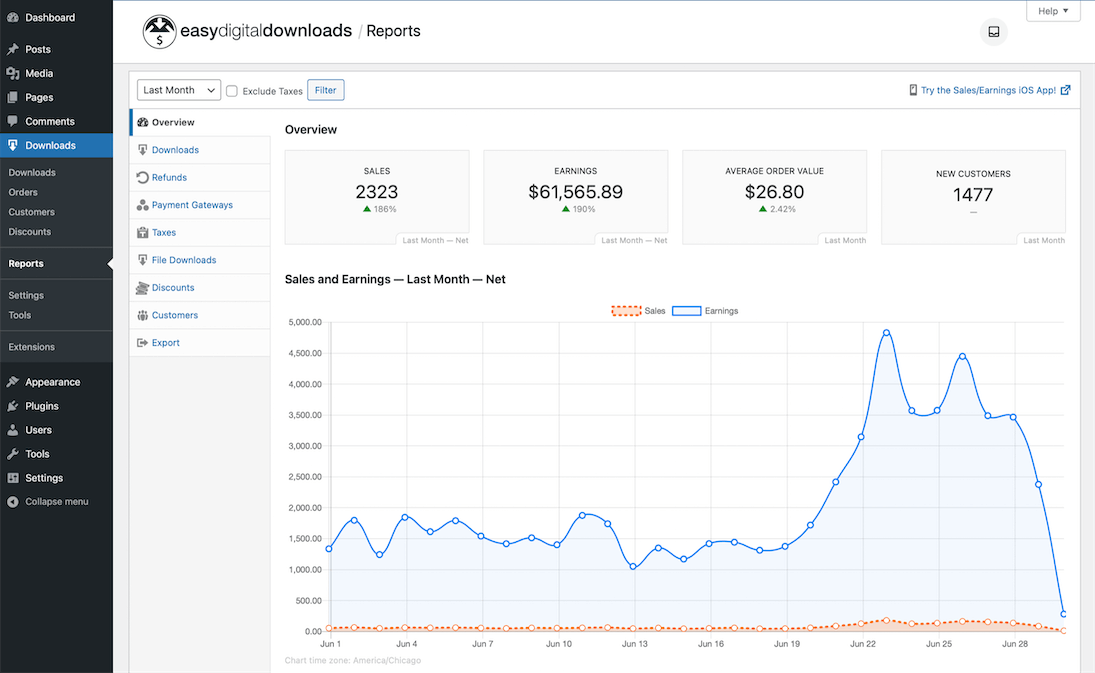
Task: Click the Refunds circular arrow icon
Action: point(142,177)
